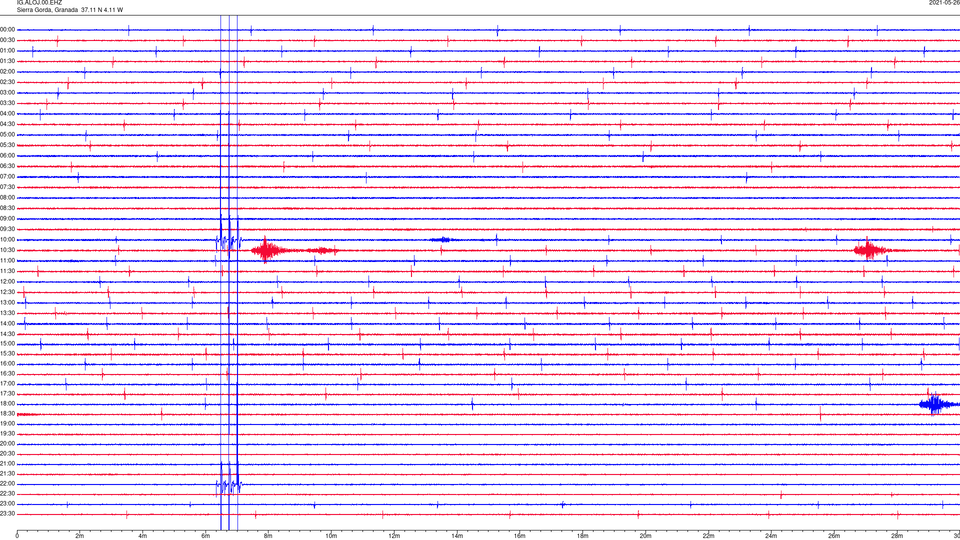This screenshot has height=540, width=960.
Task: Select the 16:00 trace time label
Action: click(8, 364)
